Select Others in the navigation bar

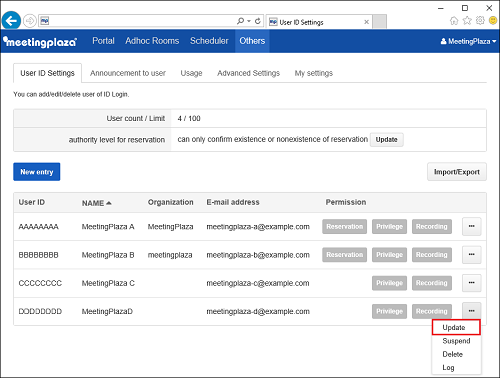(252, 41)
